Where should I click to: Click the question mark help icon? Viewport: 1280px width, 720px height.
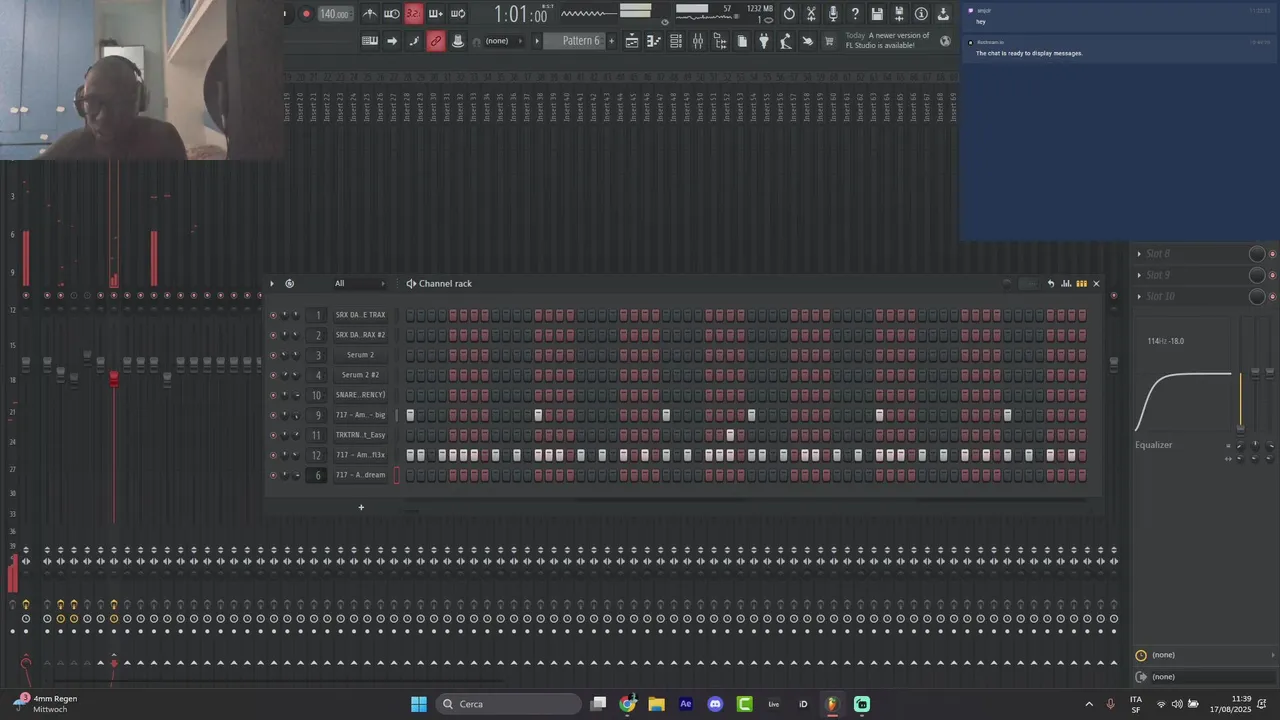tap(855, 14)
